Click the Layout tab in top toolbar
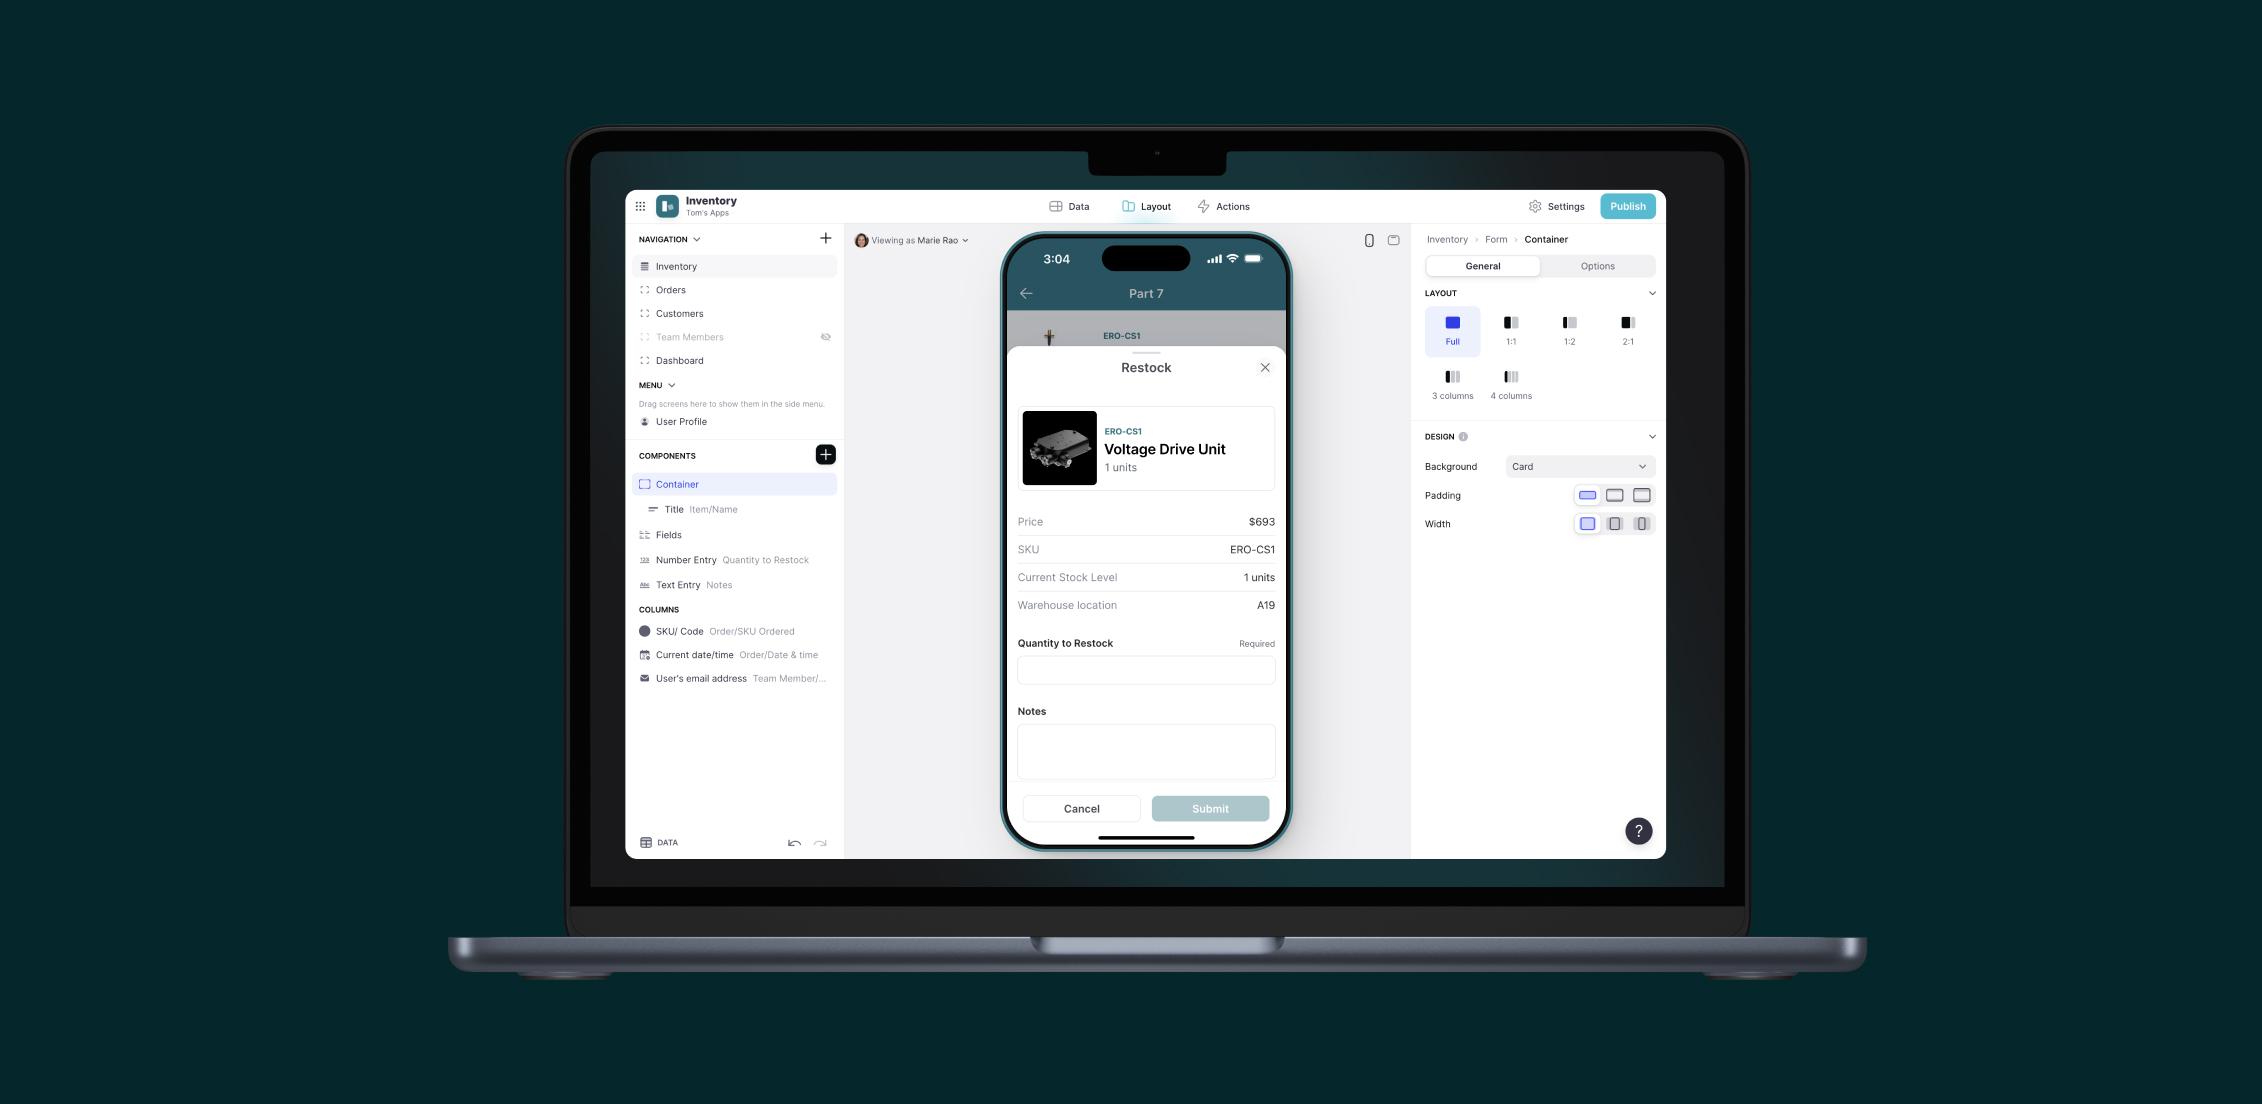2262x1104 pixels. pyautogui.click(x=1145, y=206)
